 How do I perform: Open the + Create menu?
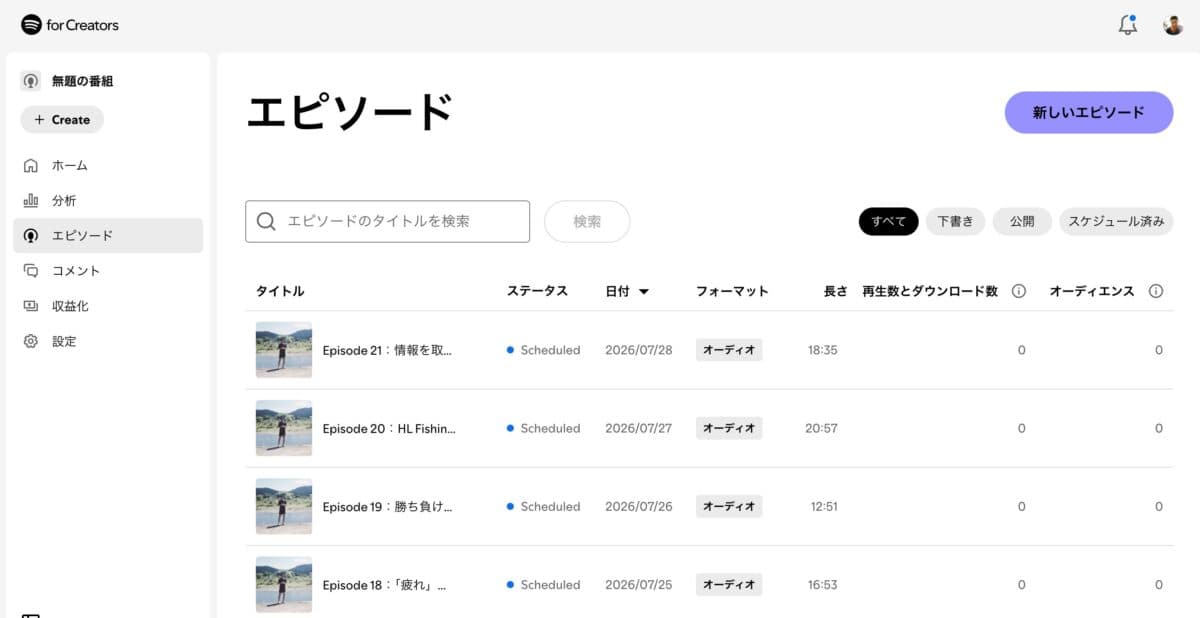coord(62,119)
